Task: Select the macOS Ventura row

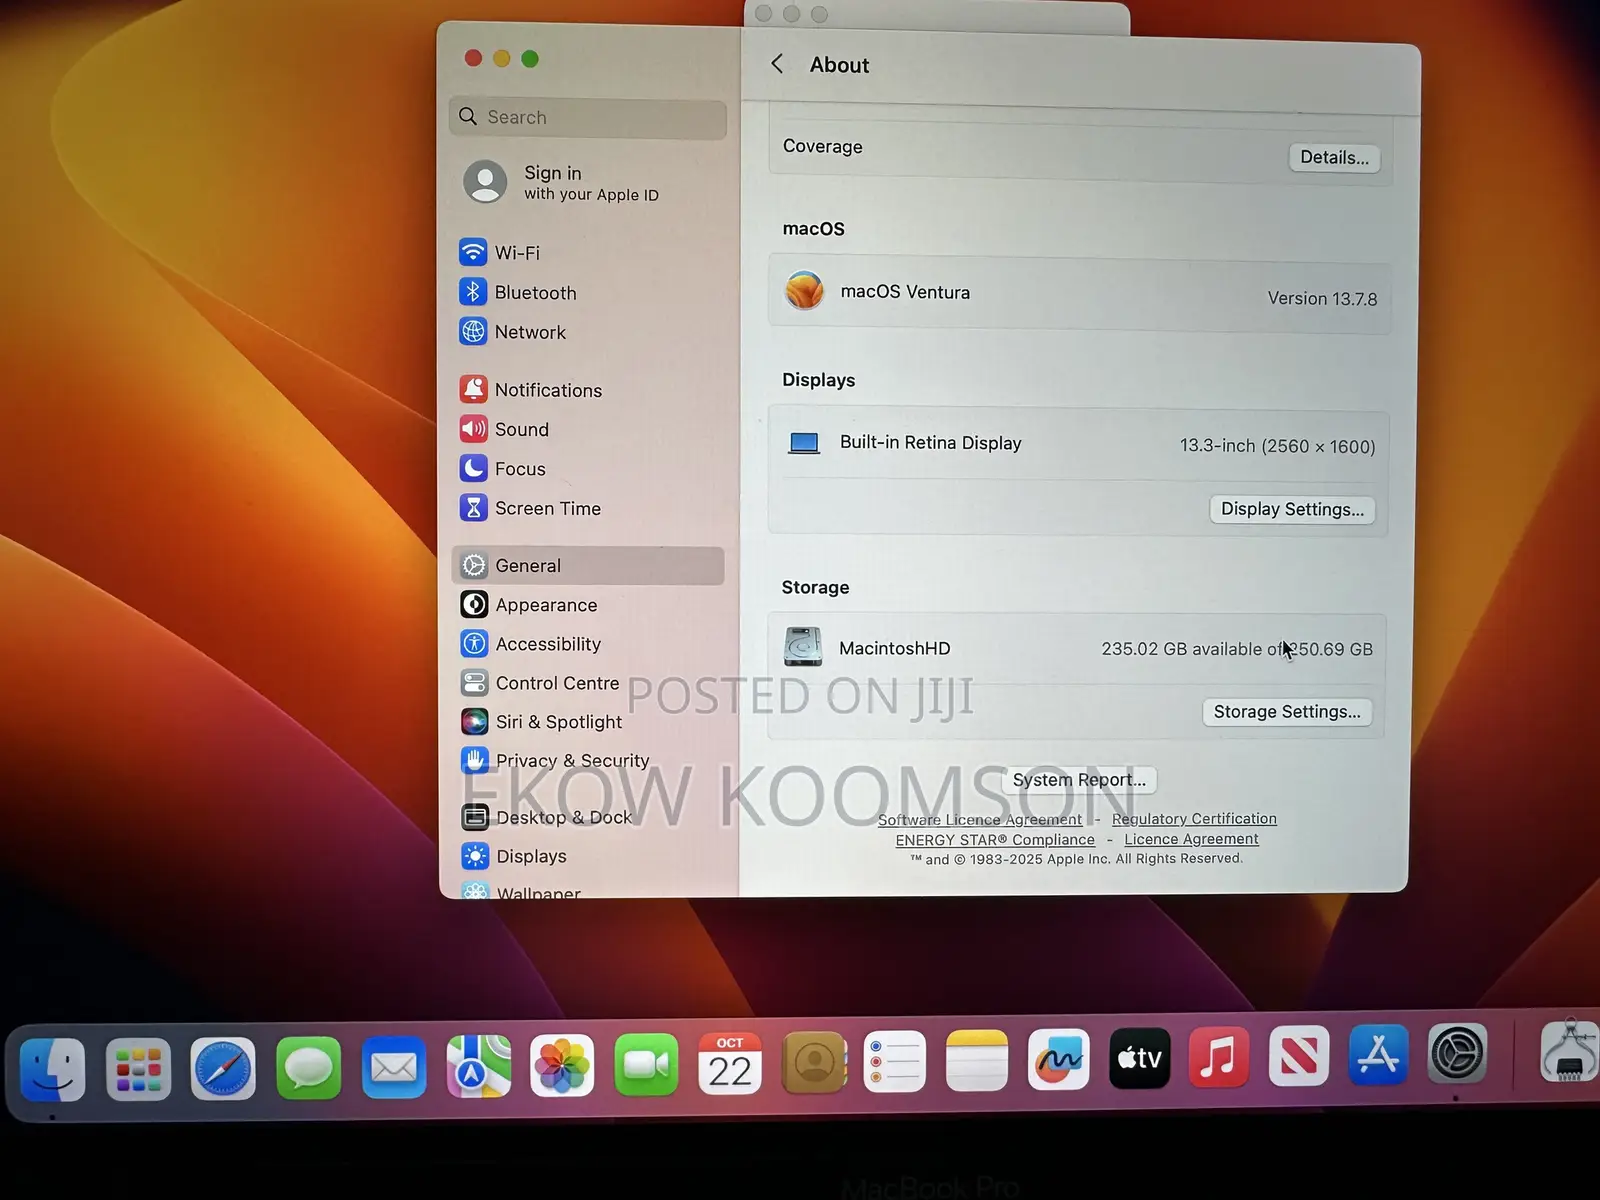Action: coord(1079,293)
